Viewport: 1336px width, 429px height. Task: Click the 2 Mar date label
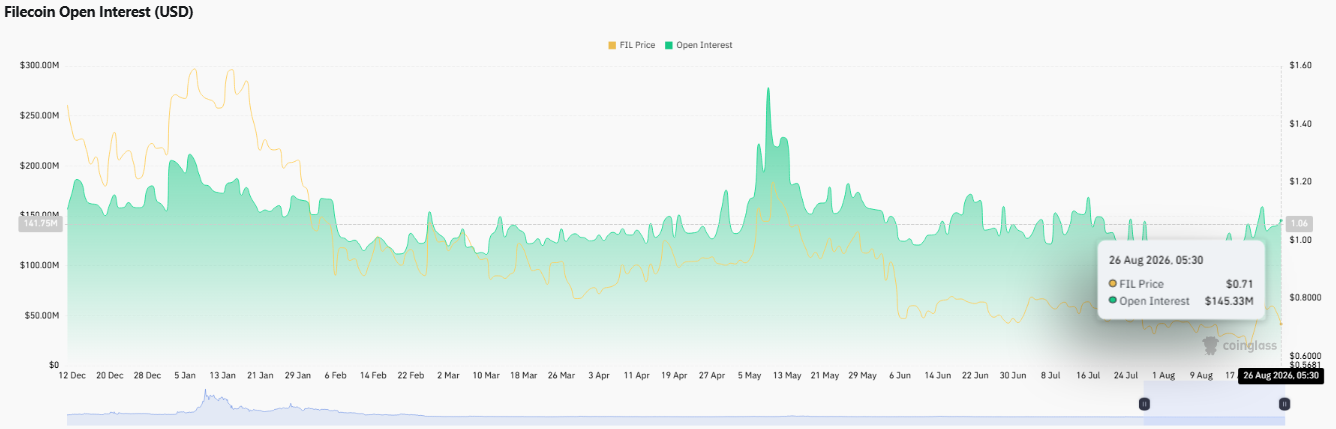coord(448,376)
